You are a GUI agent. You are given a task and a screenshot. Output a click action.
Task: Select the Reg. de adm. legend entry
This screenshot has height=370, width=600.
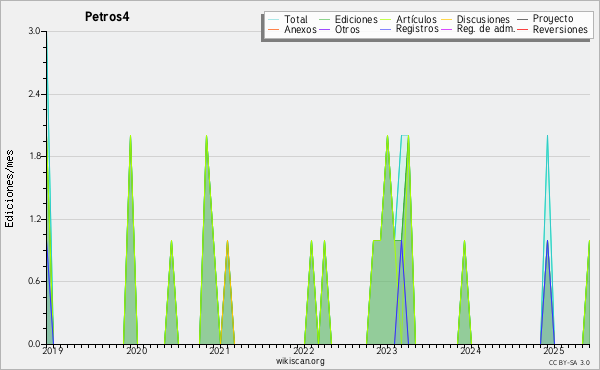478,29
